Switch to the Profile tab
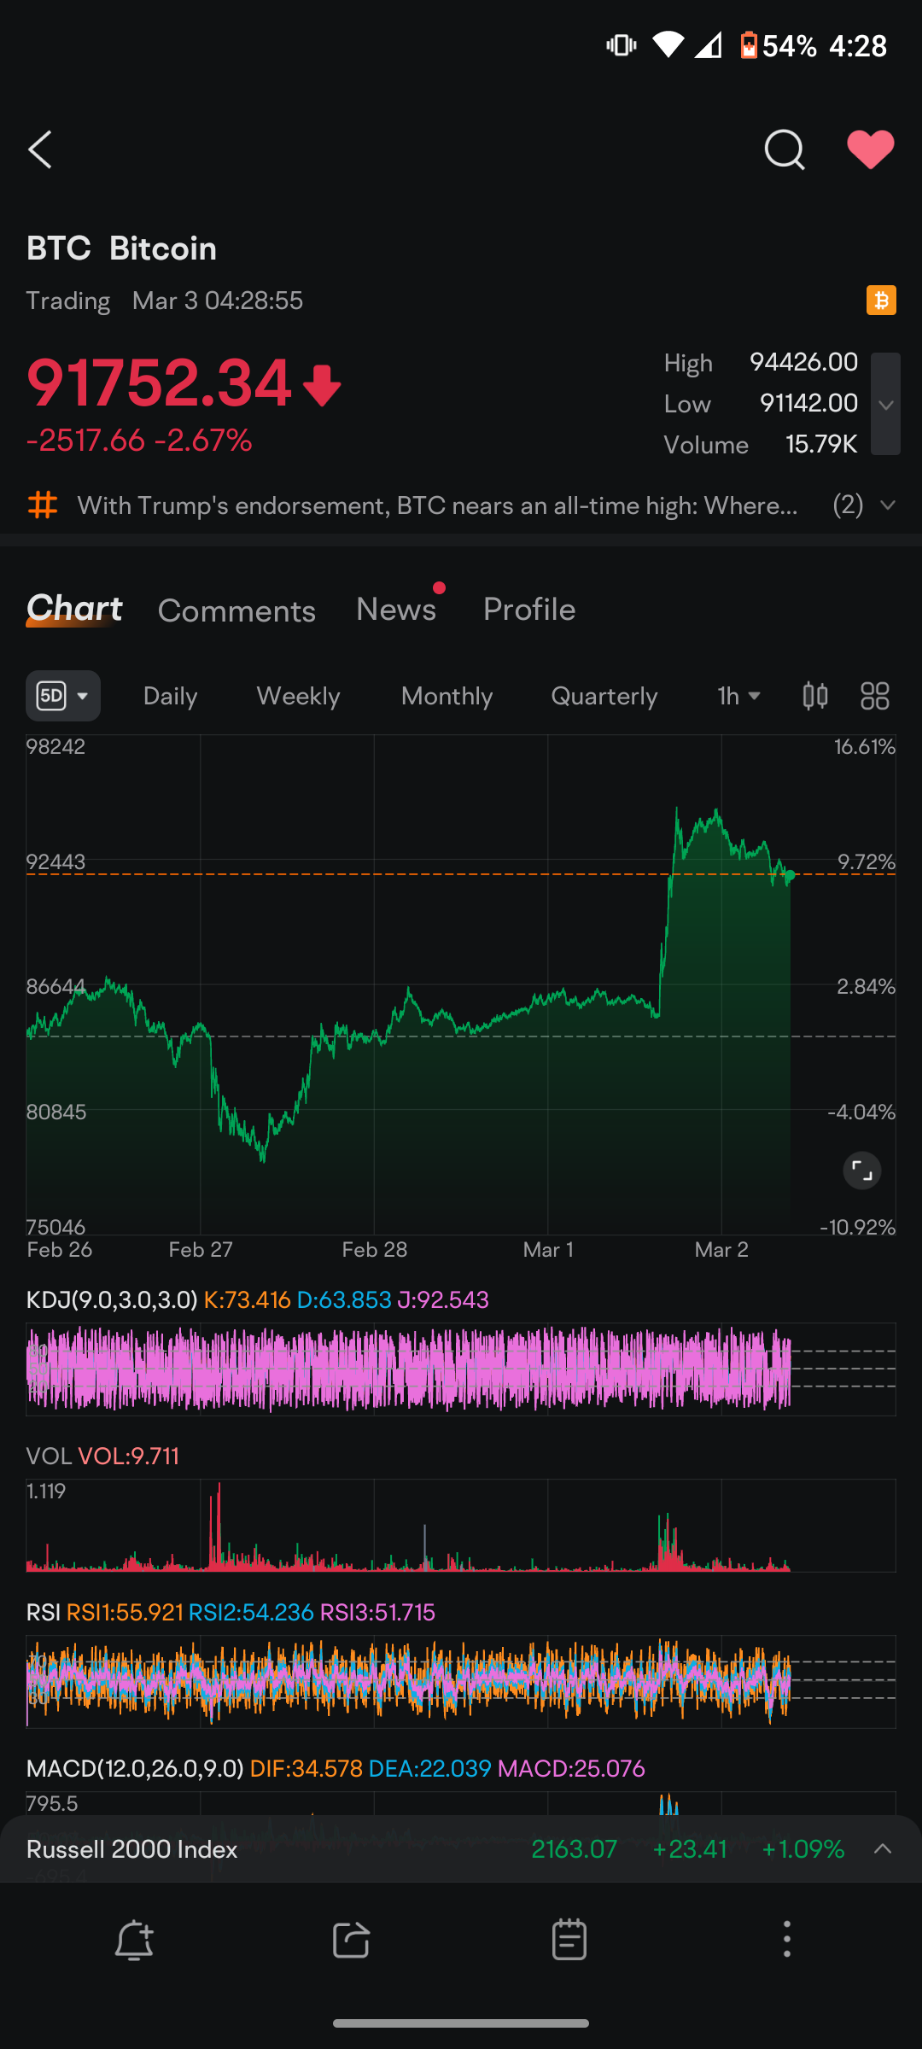 [529, 609]
